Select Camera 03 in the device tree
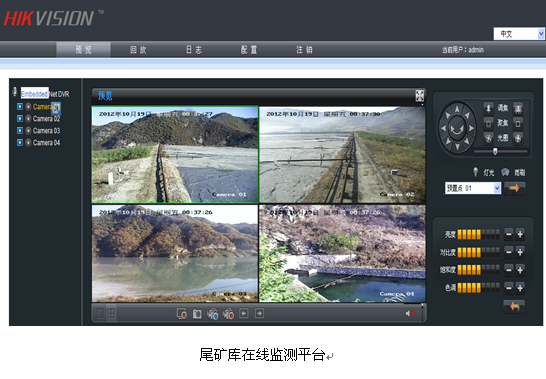 click(47, 131)
